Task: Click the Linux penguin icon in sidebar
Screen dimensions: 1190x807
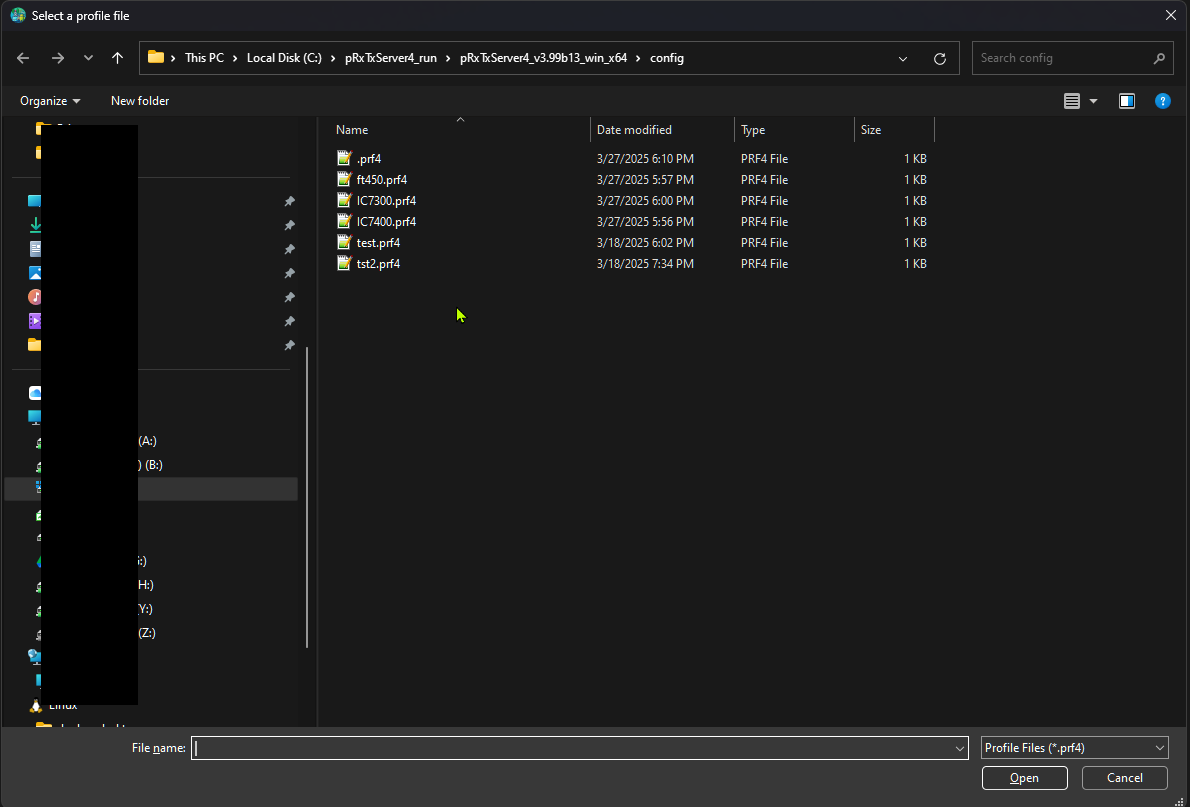Action: (36, 705)
